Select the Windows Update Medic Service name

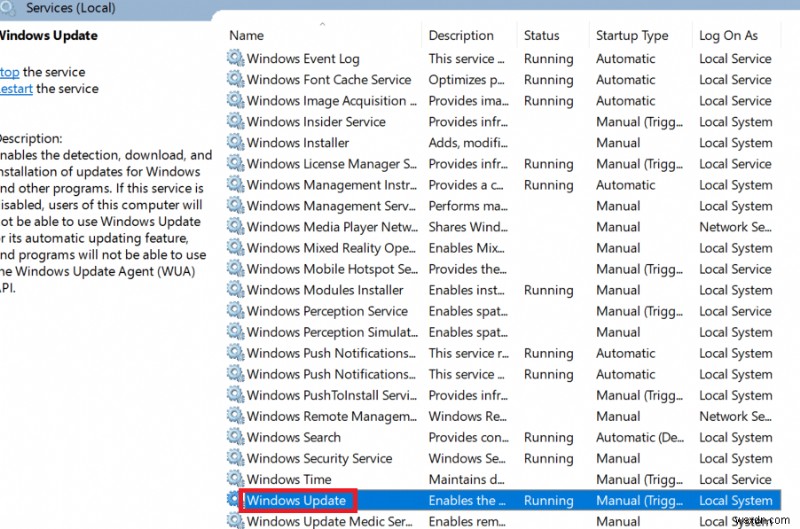[330, 521]
